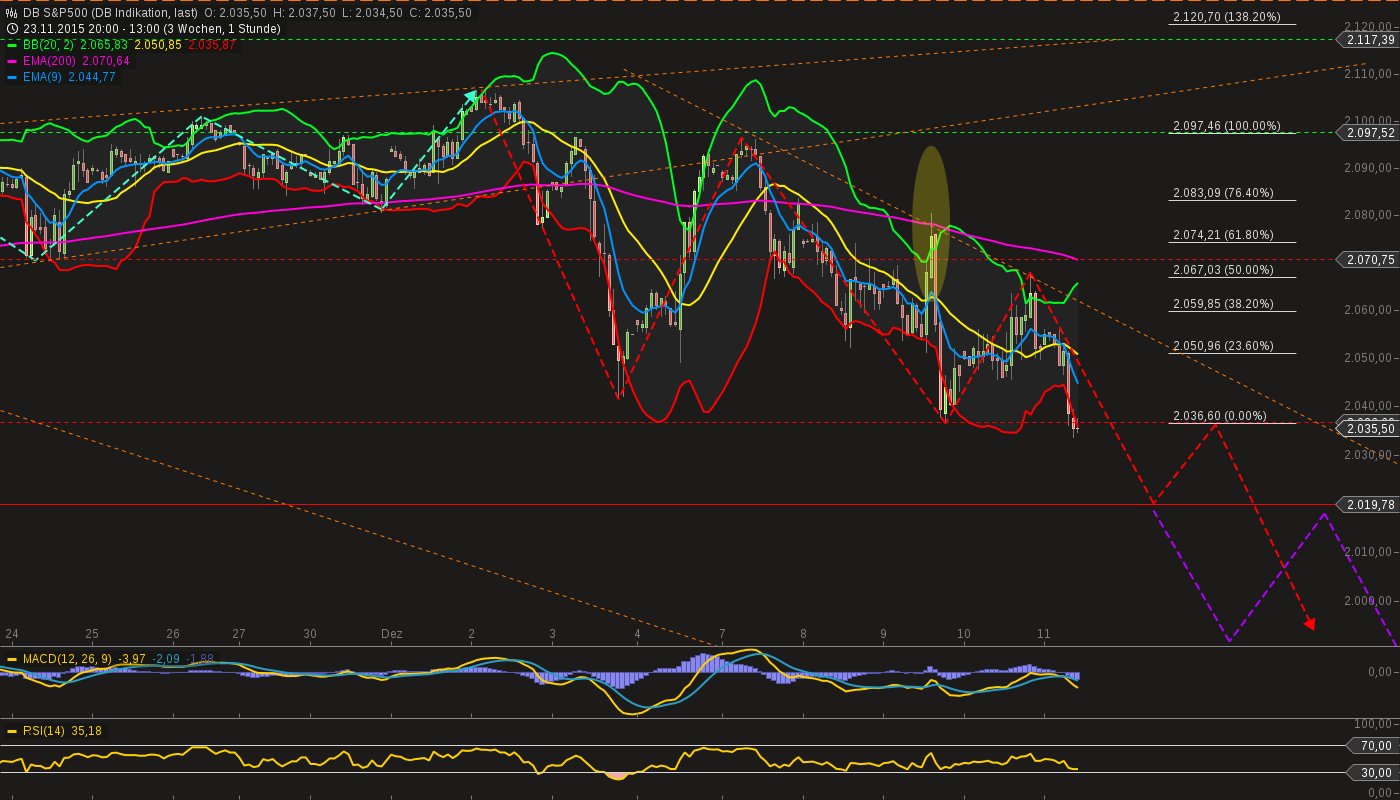The image size is (1400, 800).
Task: Click the Dez label on the date axis
Action: tap(391, 634)
